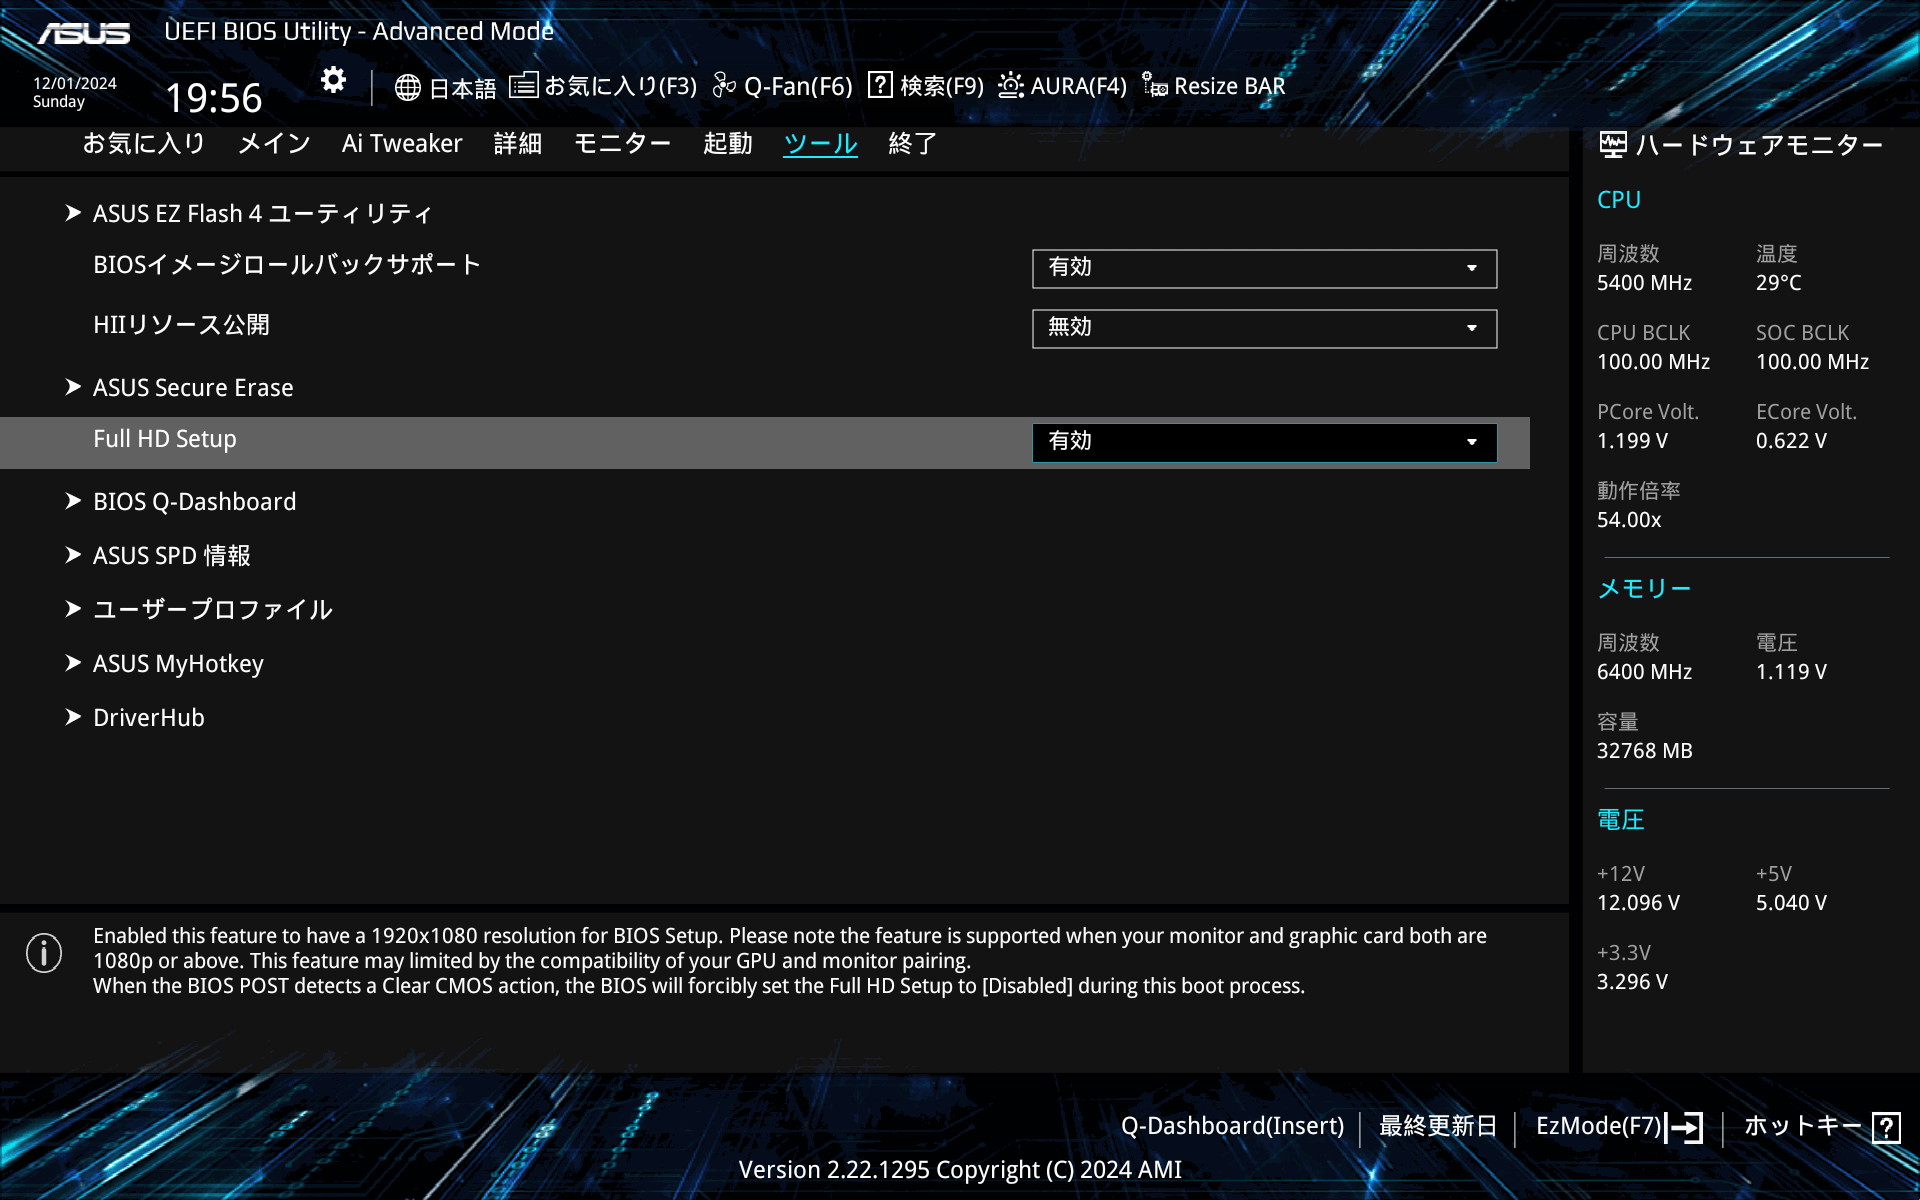1920x1200 pixels.
Task: Click CPU frequency value 5400 MHz
Action: point(1644,283)
